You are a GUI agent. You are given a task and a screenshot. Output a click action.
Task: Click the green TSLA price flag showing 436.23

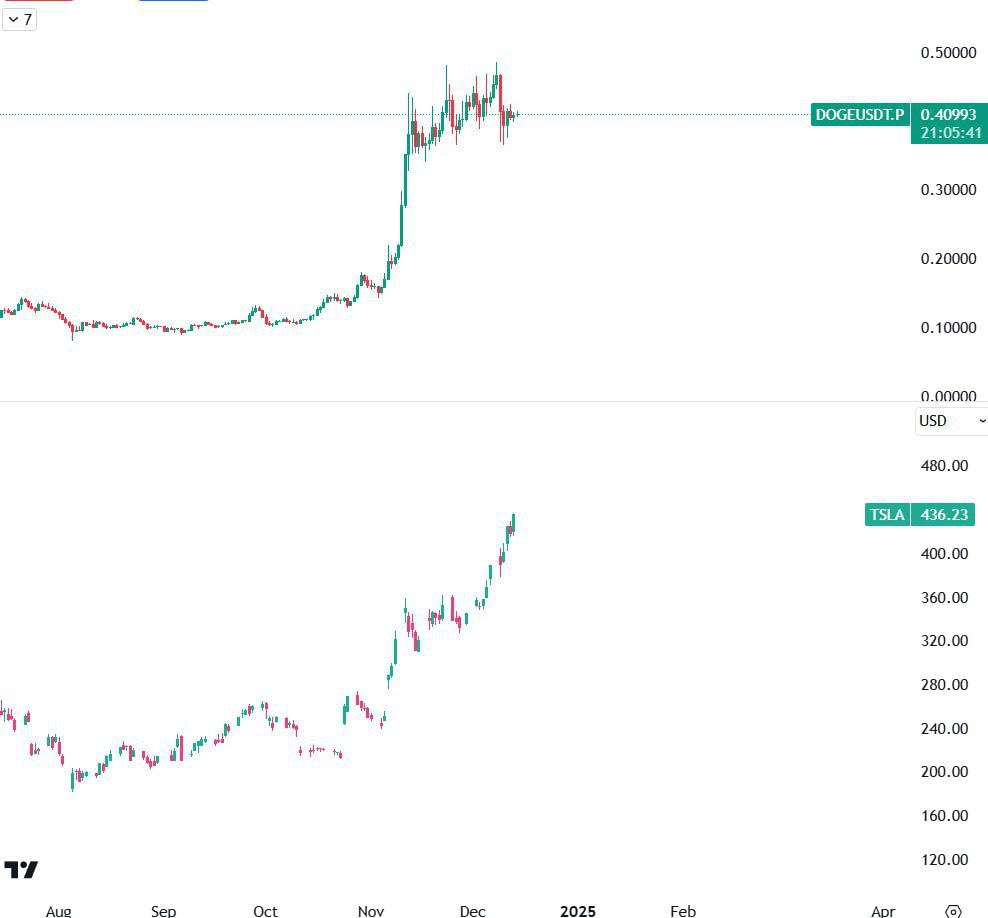coord(942,514)
